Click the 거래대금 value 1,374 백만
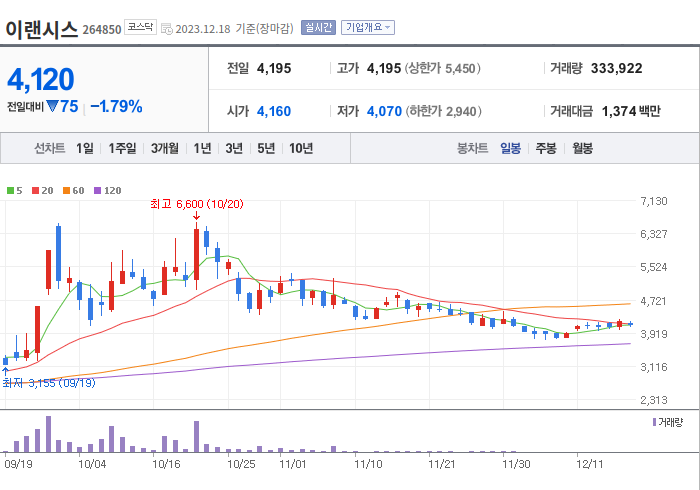 pos(631,111)
